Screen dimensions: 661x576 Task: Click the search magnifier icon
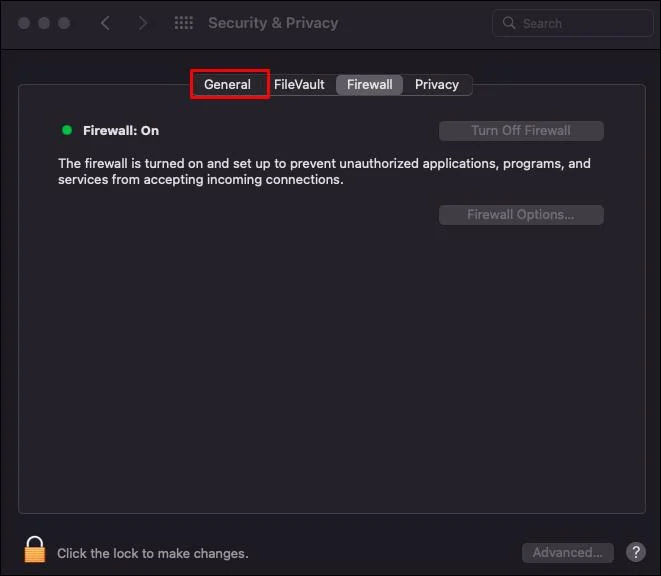point(509,23)
